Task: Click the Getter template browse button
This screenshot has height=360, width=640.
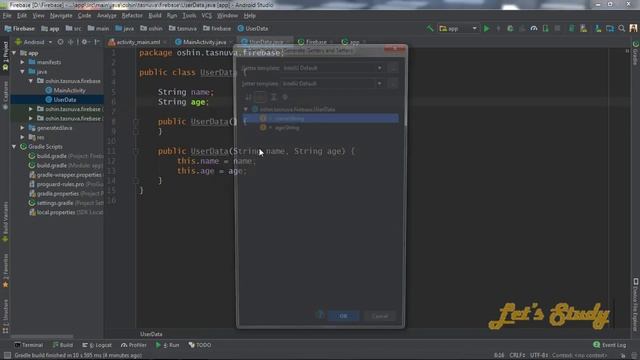Action: pyautogui.click(x=393, y=68)
